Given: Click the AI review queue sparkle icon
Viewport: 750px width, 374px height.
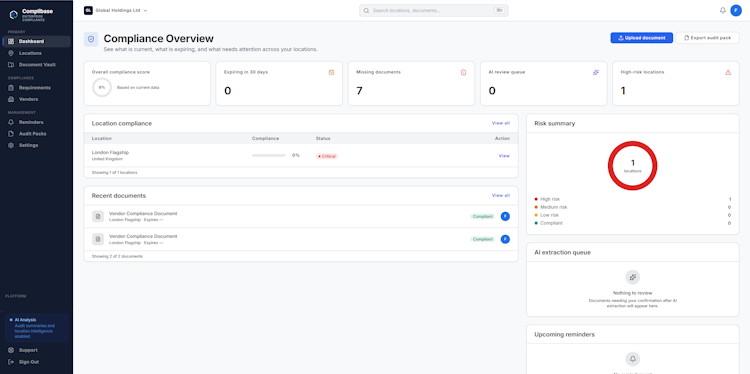Looking at the screenshot, I should pos(596,72).
